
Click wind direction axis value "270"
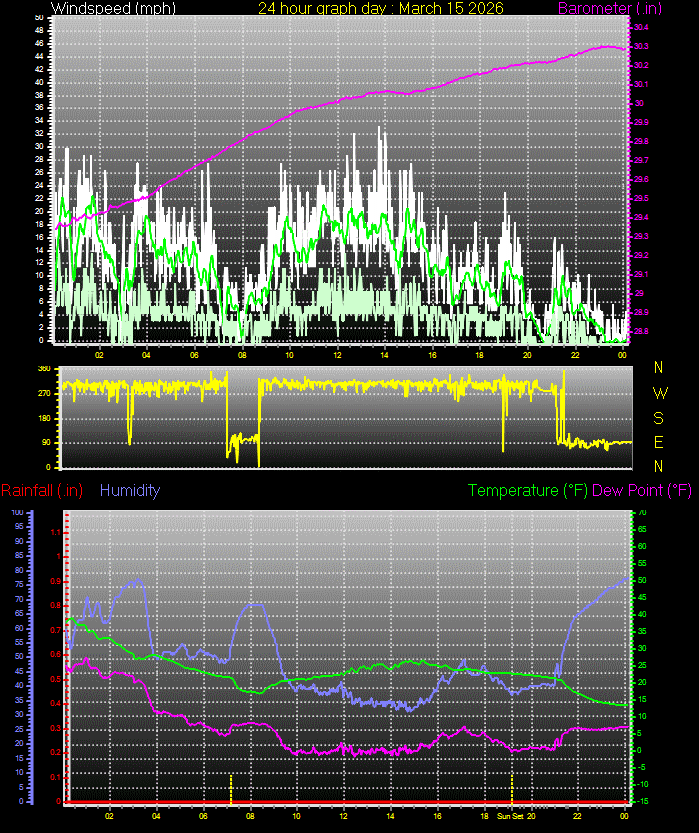tap(45, 393)
